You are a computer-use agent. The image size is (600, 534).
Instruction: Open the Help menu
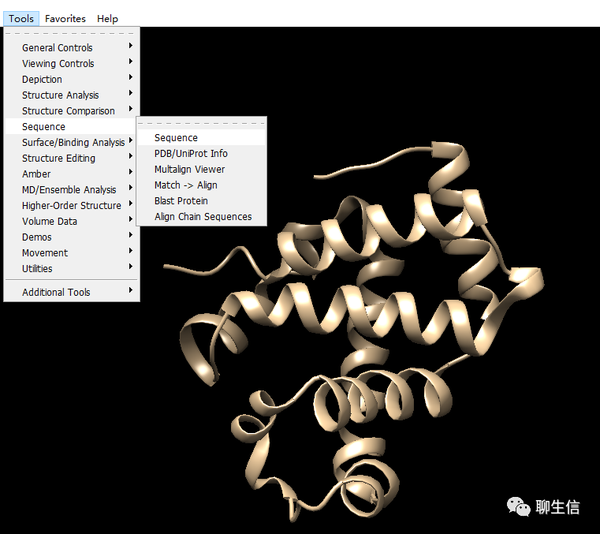108,18
